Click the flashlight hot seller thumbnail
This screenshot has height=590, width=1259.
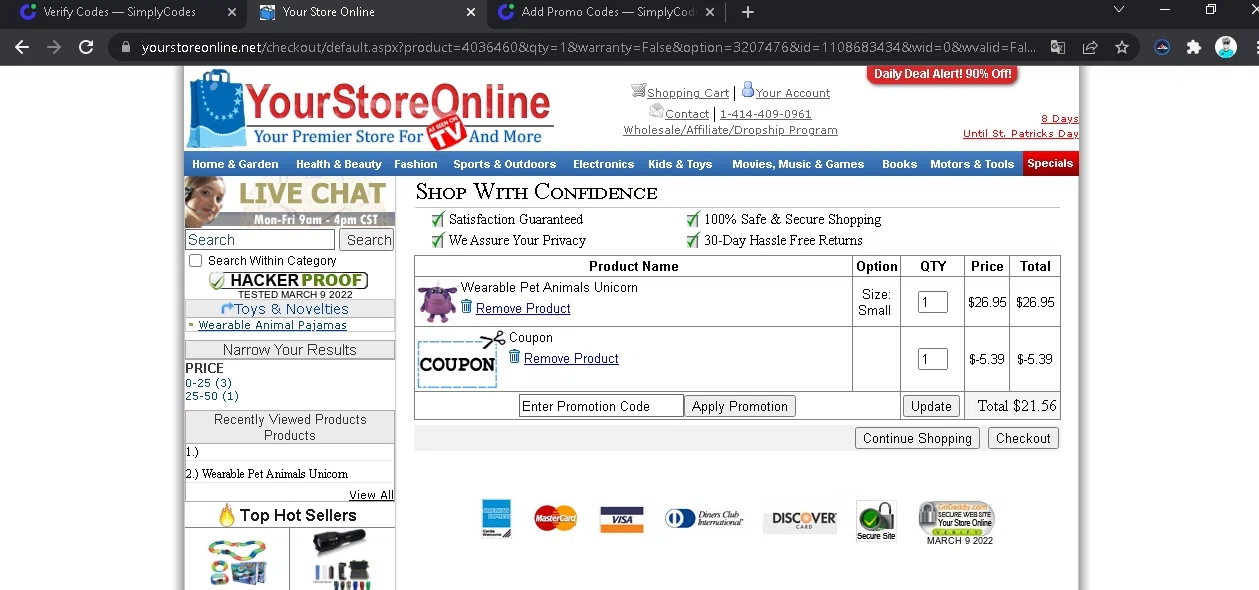[x=342, y=560]
